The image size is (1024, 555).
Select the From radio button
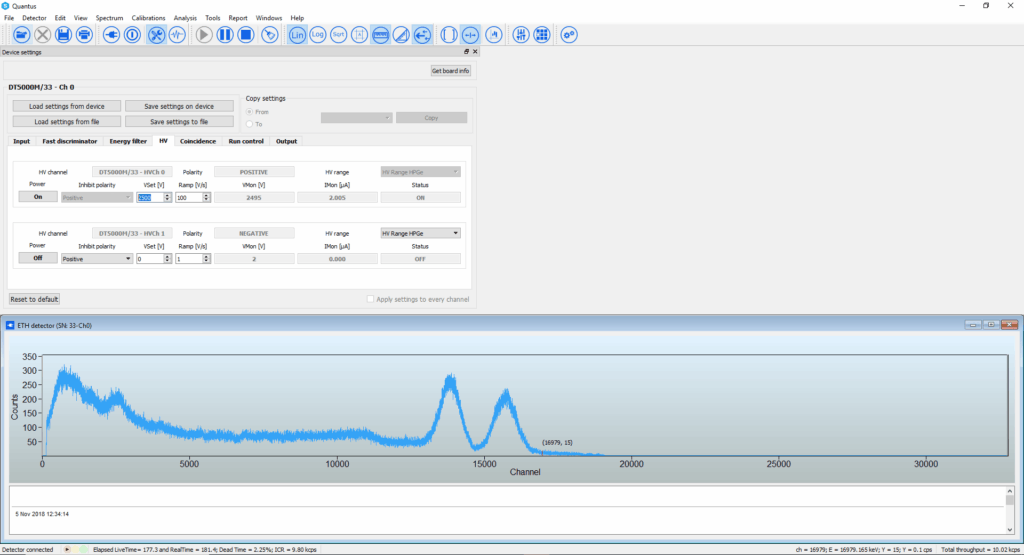pos(249,112)
